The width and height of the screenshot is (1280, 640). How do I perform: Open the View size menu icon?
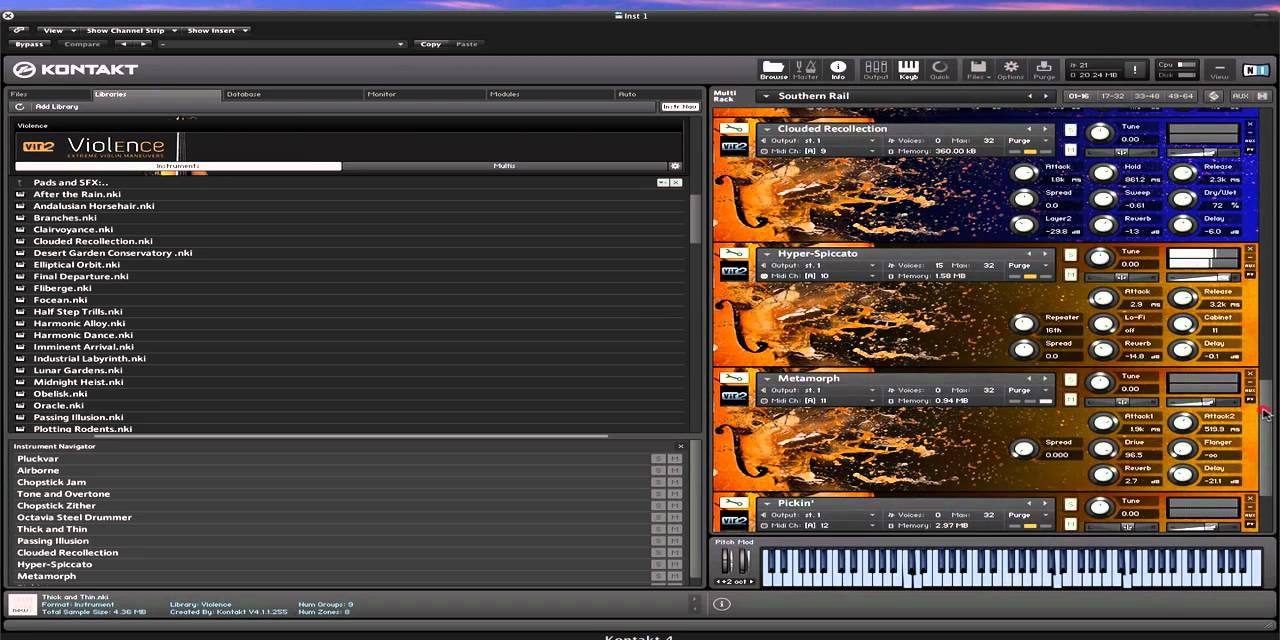[1219, 69]
